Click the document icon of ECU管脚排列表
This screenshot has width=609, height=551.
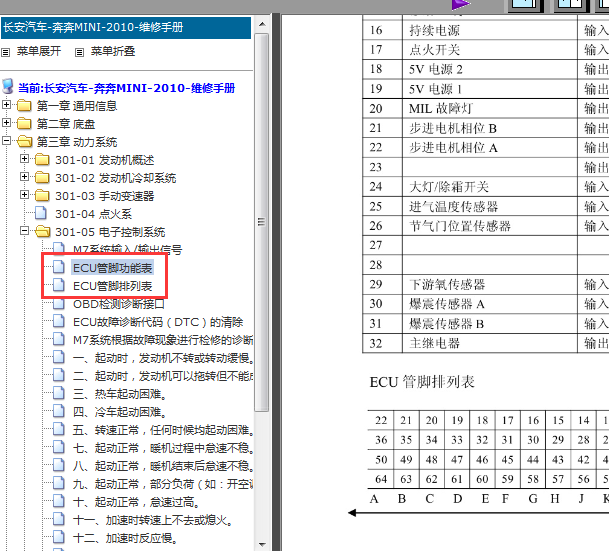tap(59, 285)
